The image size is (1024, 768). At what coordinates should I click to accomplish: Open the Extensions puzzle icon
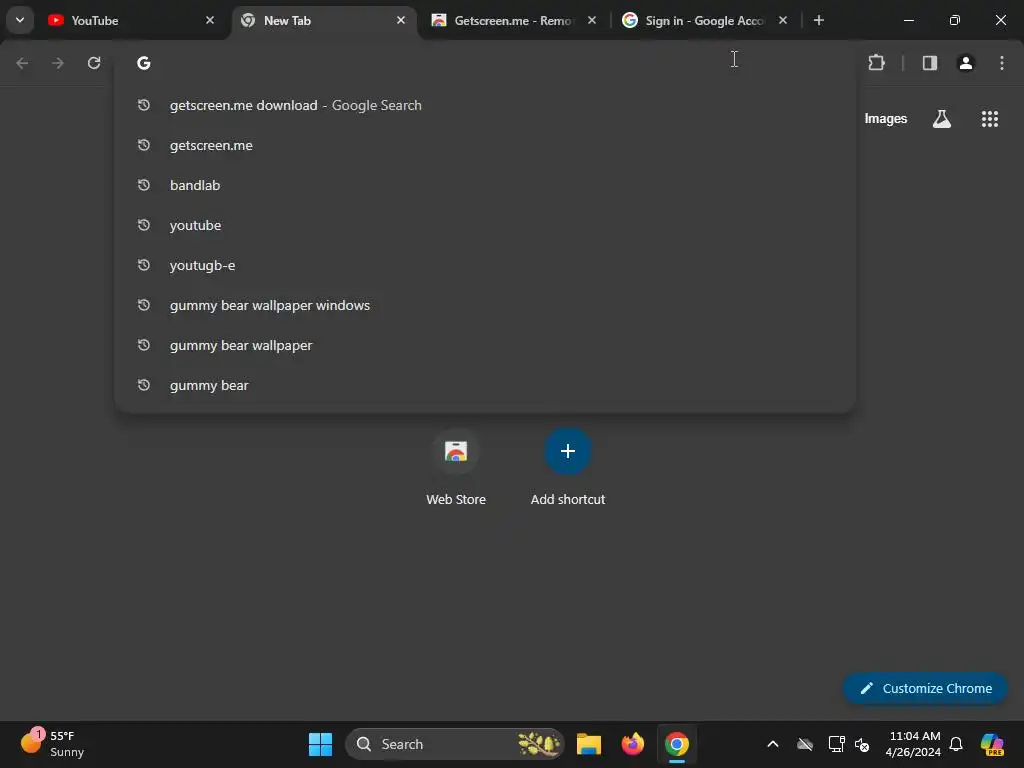[x=876, y=63]
